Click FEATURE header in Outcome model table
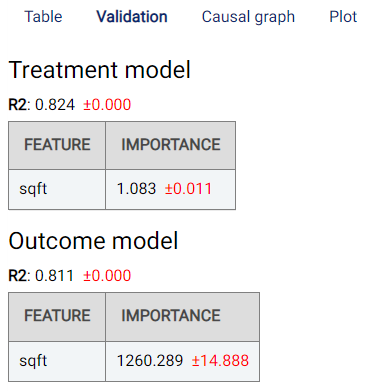Viewport: 367px width, 391px height. tap(57, 316)
